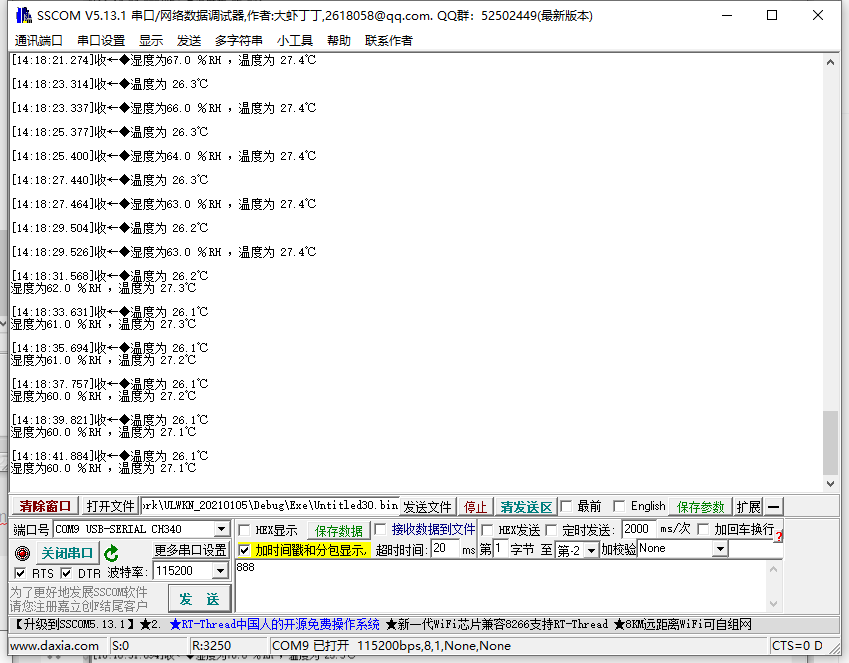Click the red question mark help icon
The image size is (849, 663).
(x=778, y=536)
